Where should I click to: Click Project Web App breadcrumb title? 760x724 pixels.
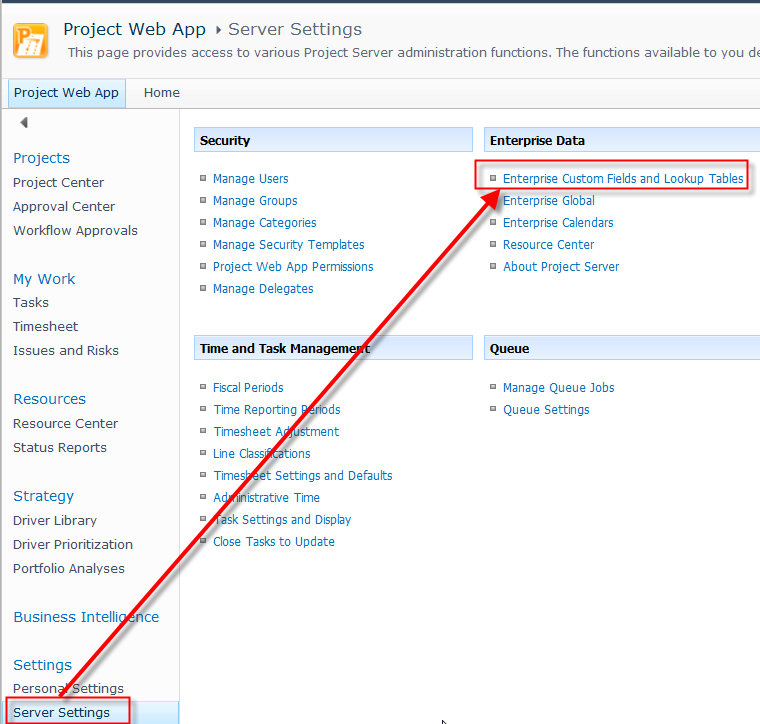(134, 30)
